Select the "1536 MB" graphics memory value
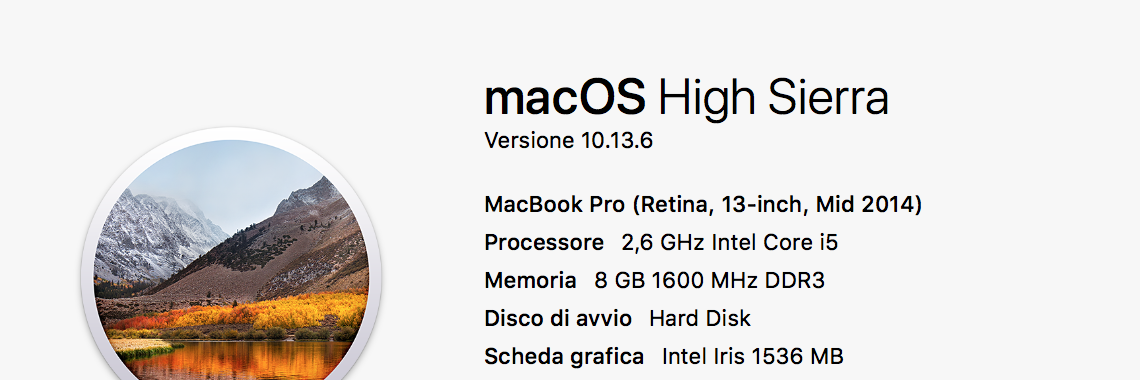This screenshot has width=1140, height=380. click(x=798, y=356)
